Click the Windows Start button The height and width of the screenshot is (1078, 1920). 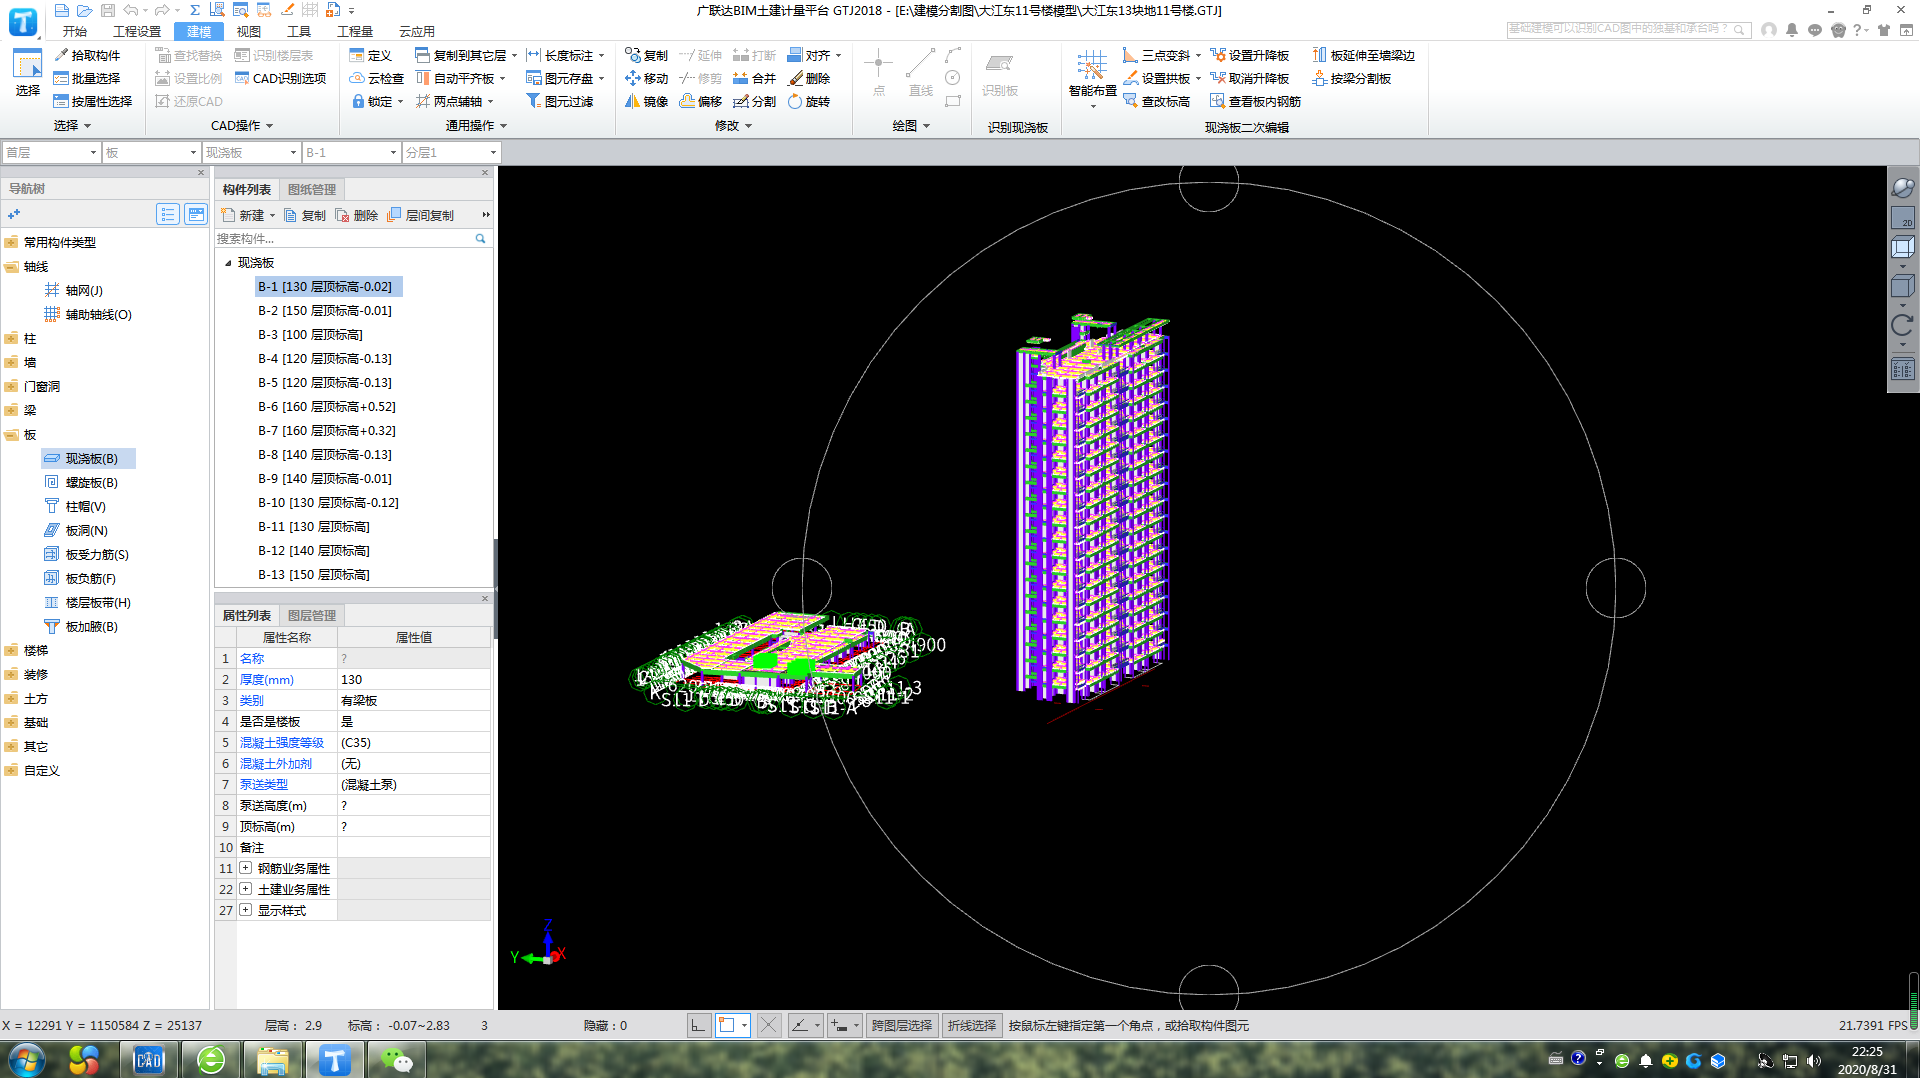(x=25, y=1060)
